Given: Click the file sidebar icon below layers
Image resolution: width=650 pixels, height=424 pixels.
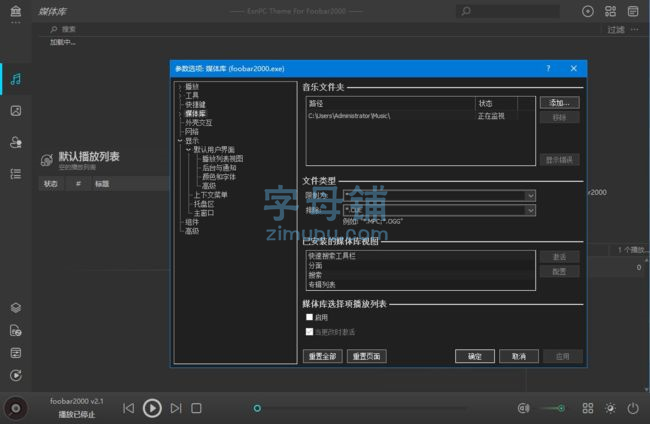Looking at the screenshot, I should click(16, 330).
